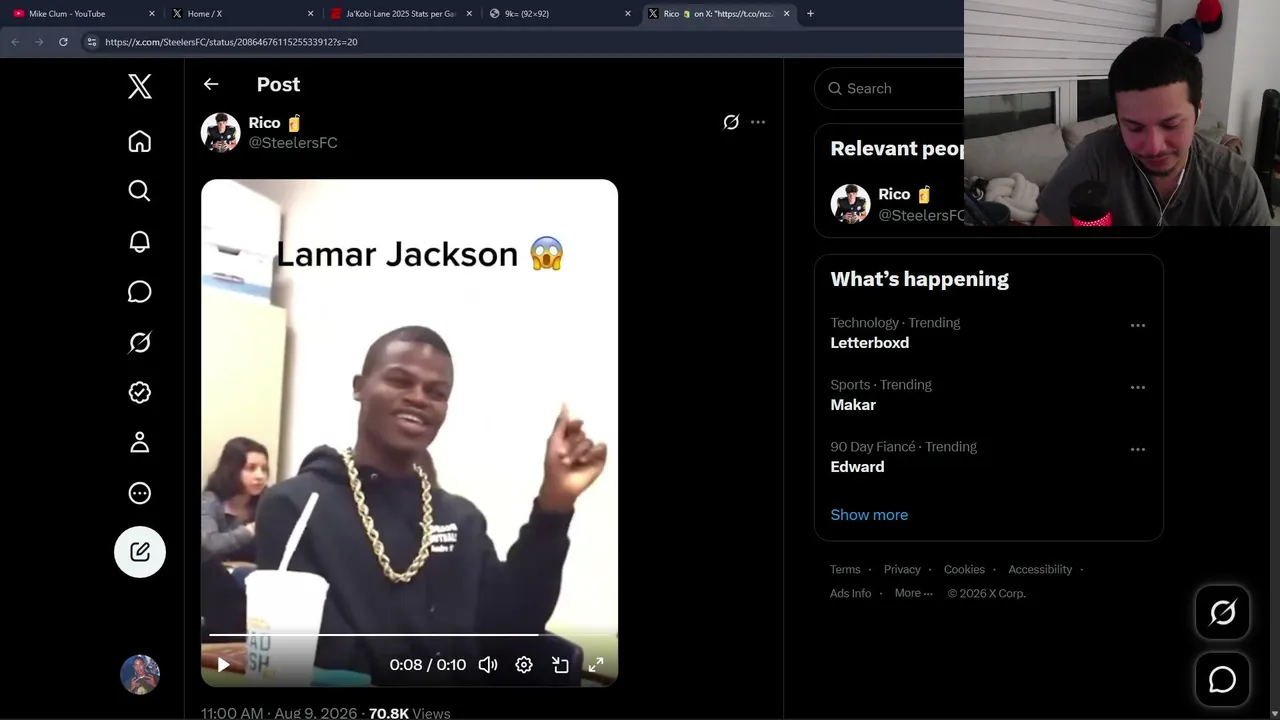
Task: Open more options for the Letterboxd trend
Action: pos(1138,326)
